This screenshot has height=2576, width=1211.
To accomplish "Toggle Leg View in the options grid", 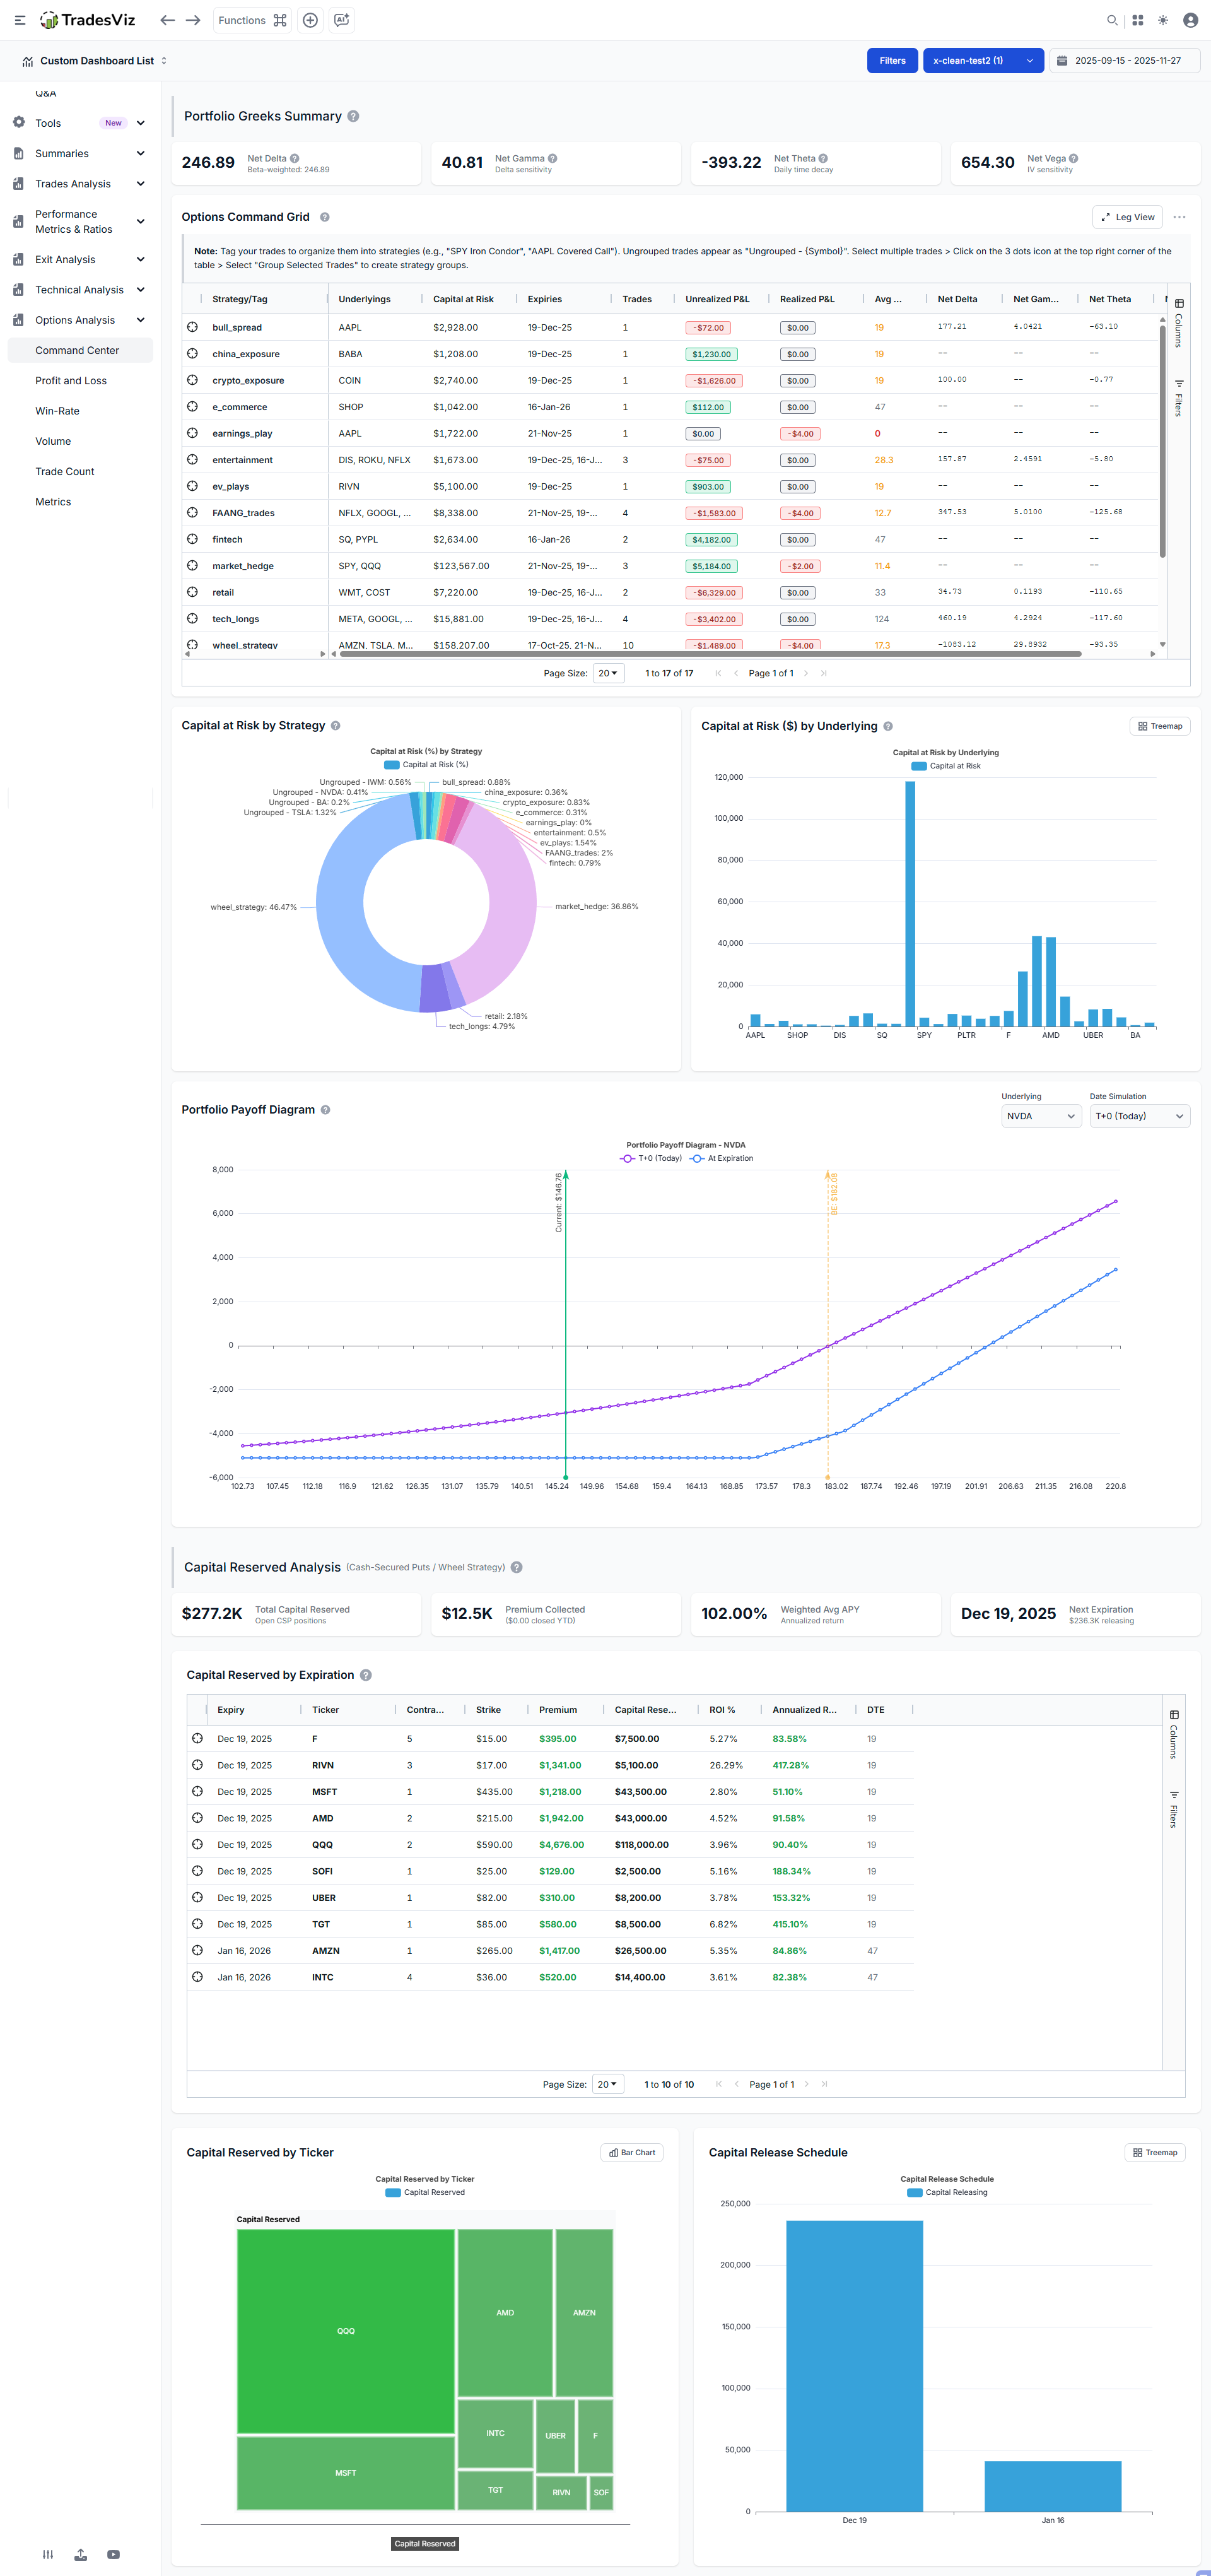I will 1127,217.
